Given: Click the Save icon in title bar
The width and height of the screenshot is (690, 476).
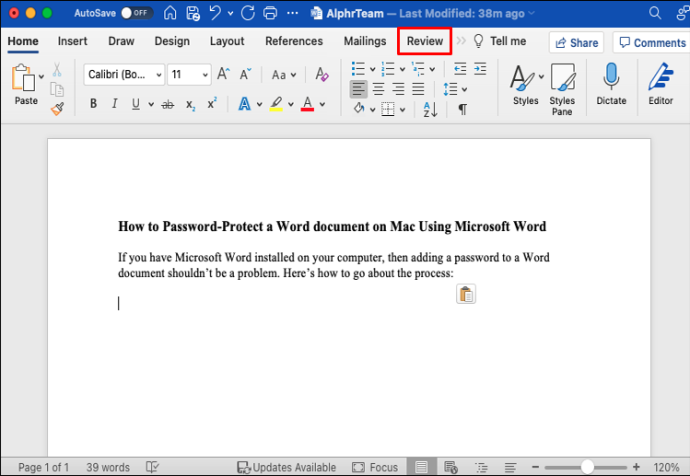Looking at the screenshot, I should tap(193, 13).
